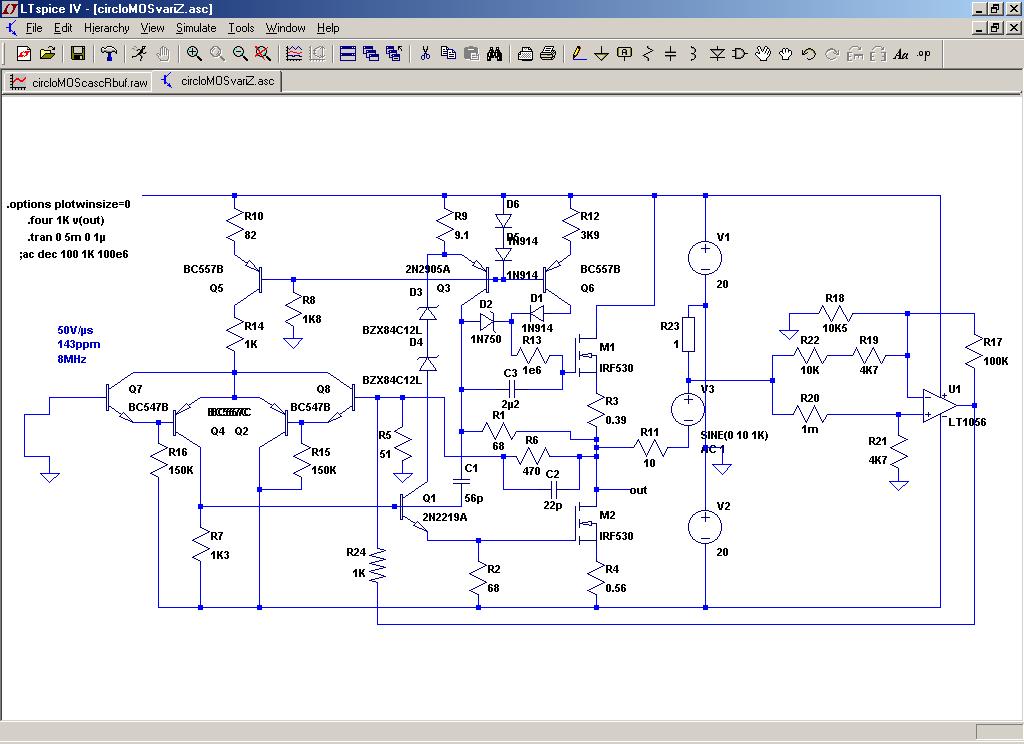Open Find with binoculars icon
1024x744 pixels.
494,54
